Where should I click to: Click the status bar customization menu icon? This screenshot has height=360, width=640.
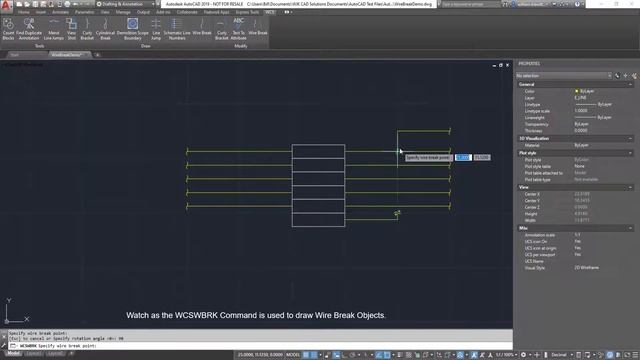click(x=635, y=355)
